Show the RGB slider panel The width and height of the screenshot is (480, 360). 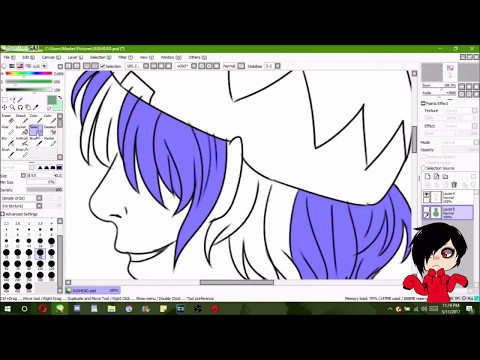coord(12,66)
